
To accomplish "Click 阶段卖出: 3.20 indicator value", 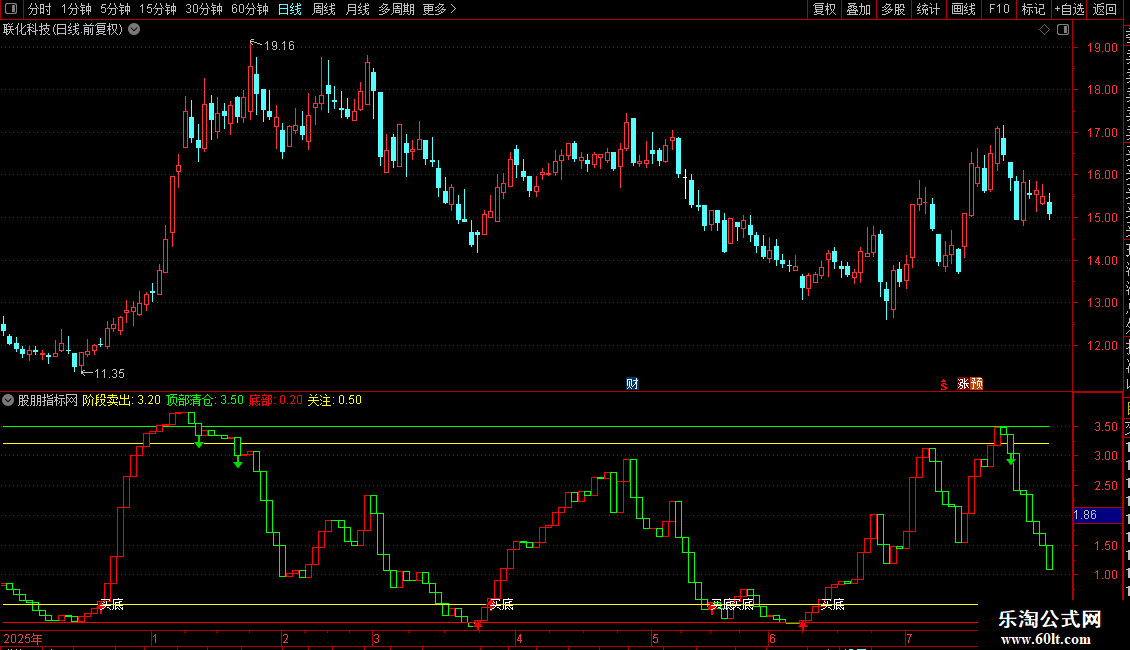I will coord(121,400).
